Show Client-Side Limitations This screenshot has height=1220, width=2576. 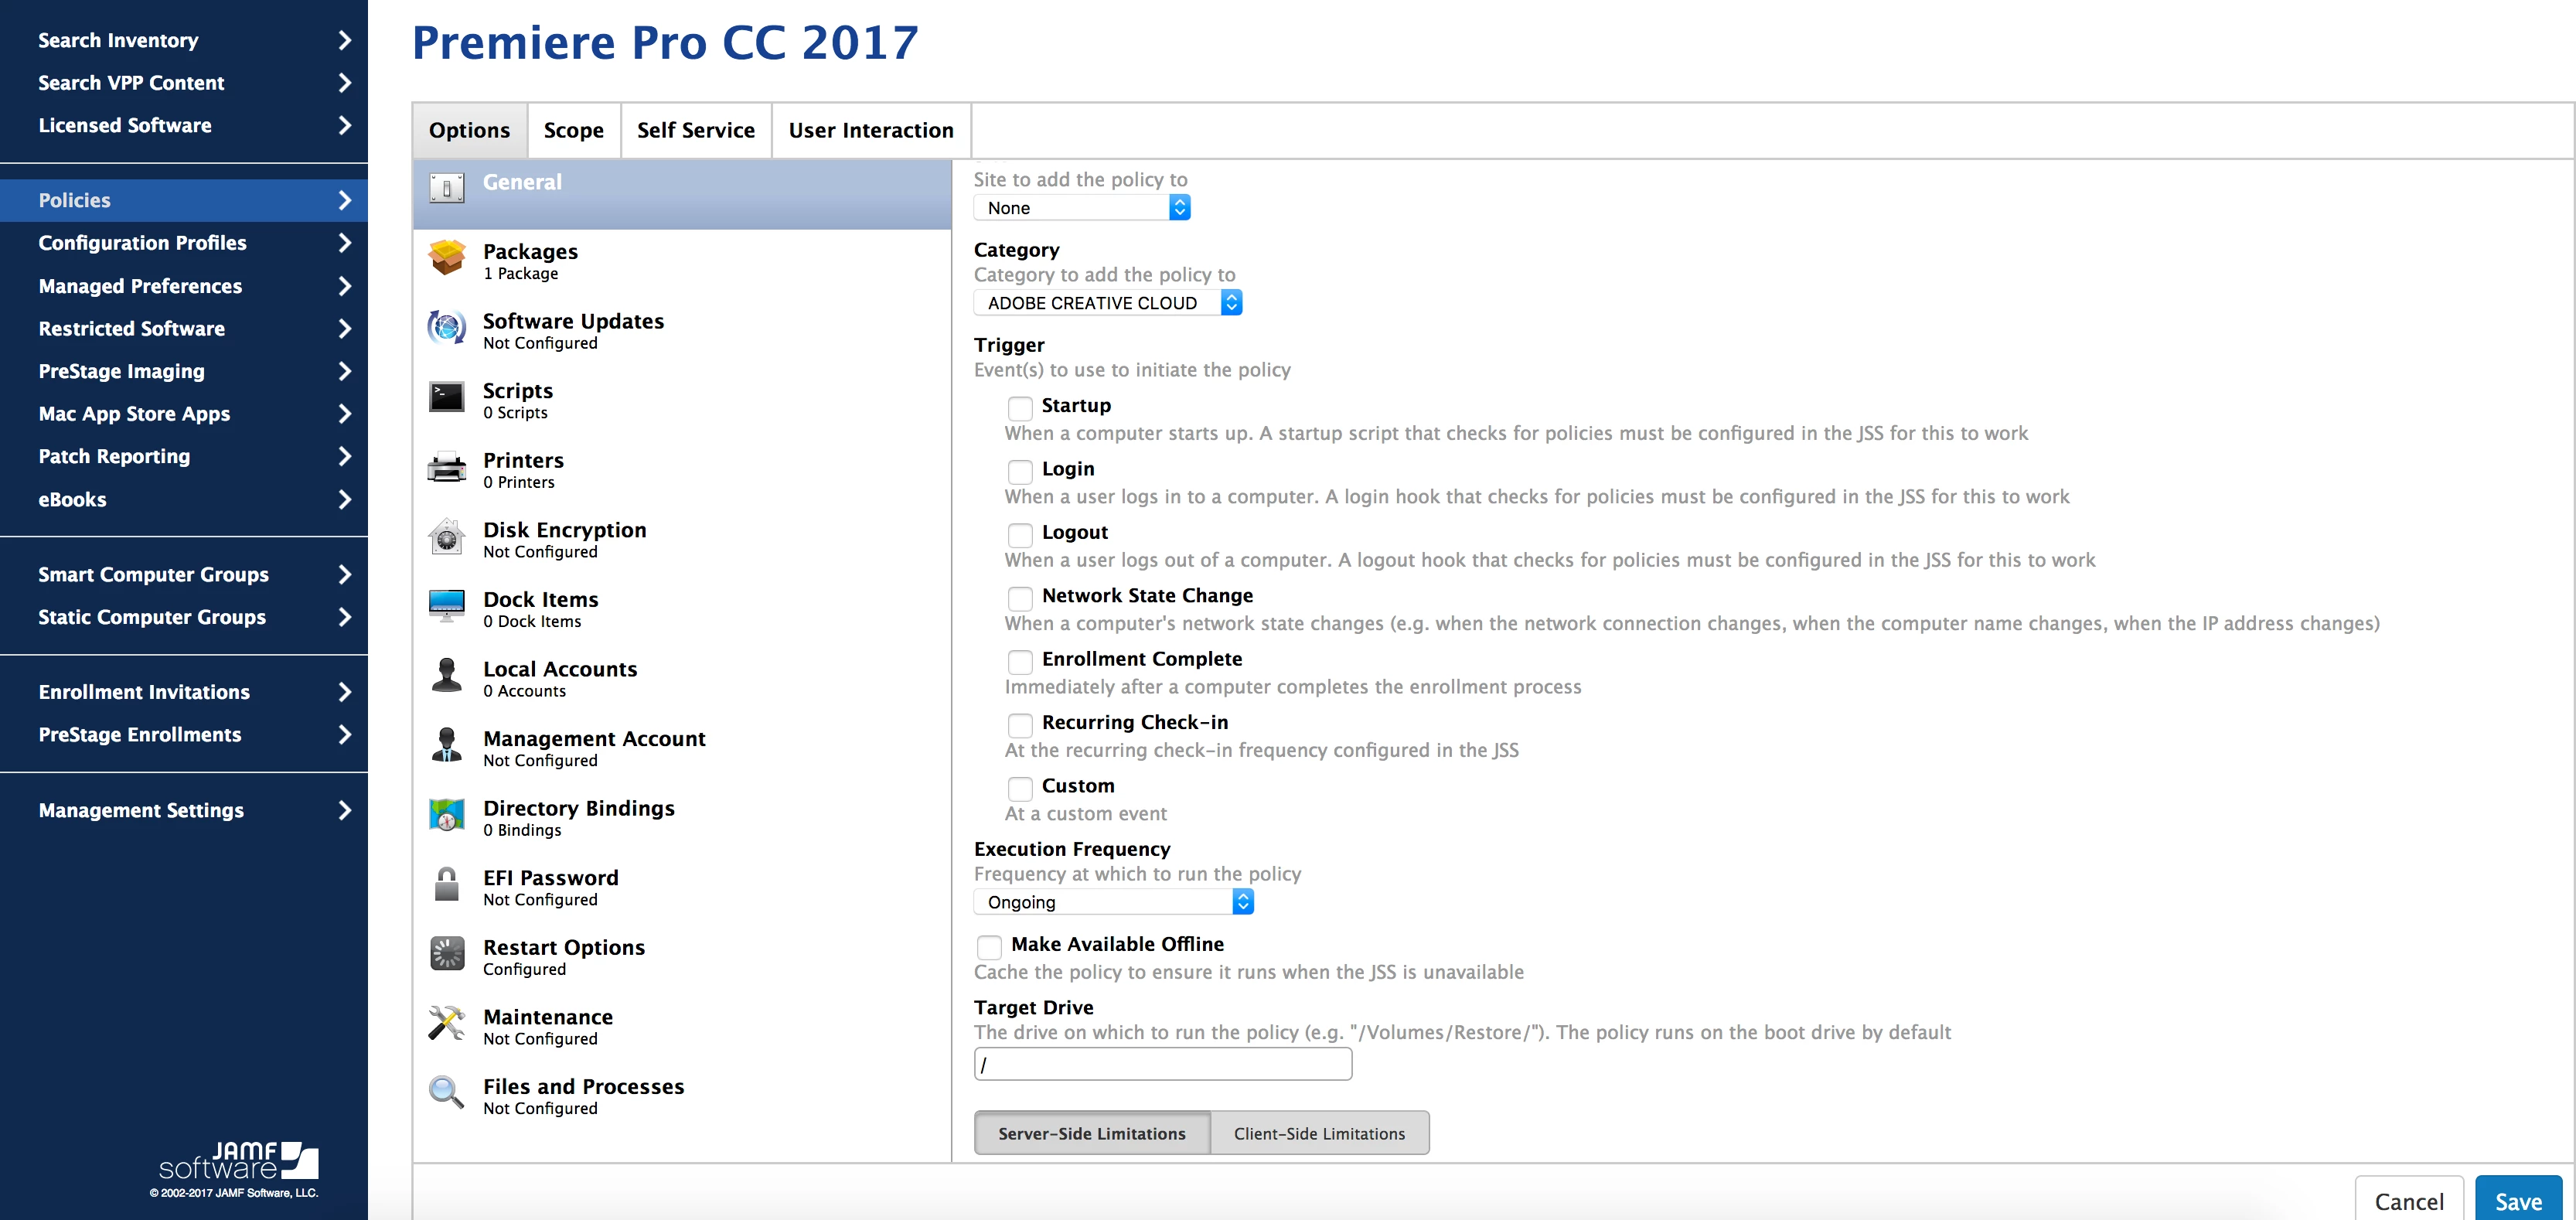tap(1318, 1133)
